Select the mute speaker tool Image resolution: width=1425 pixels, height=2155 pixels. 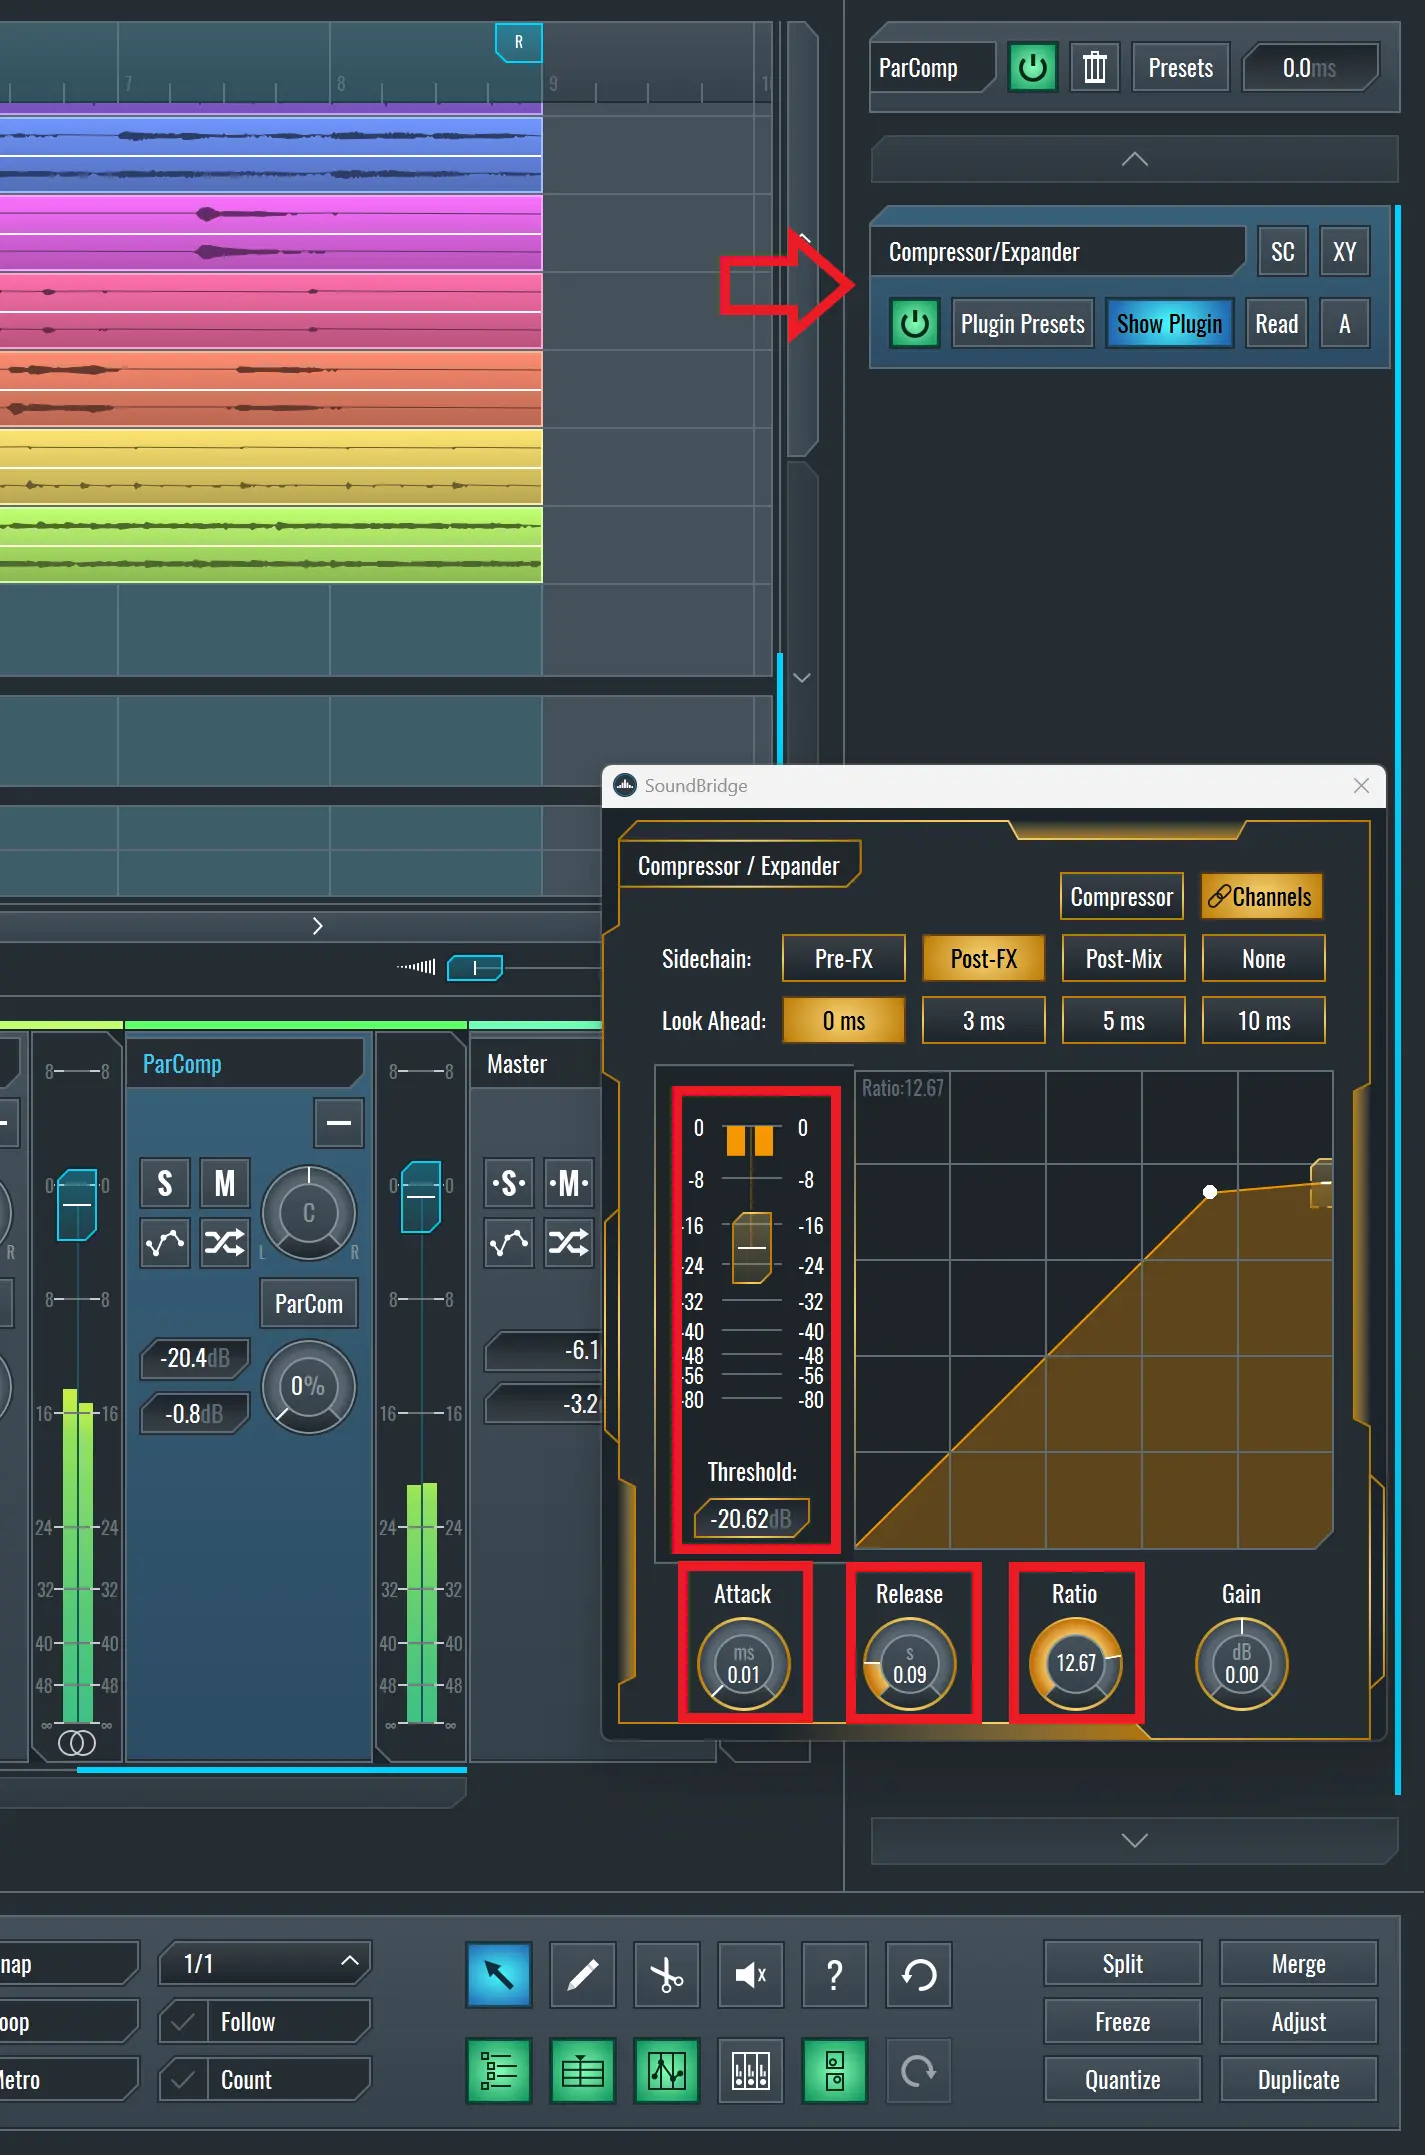pos(751,1975)
